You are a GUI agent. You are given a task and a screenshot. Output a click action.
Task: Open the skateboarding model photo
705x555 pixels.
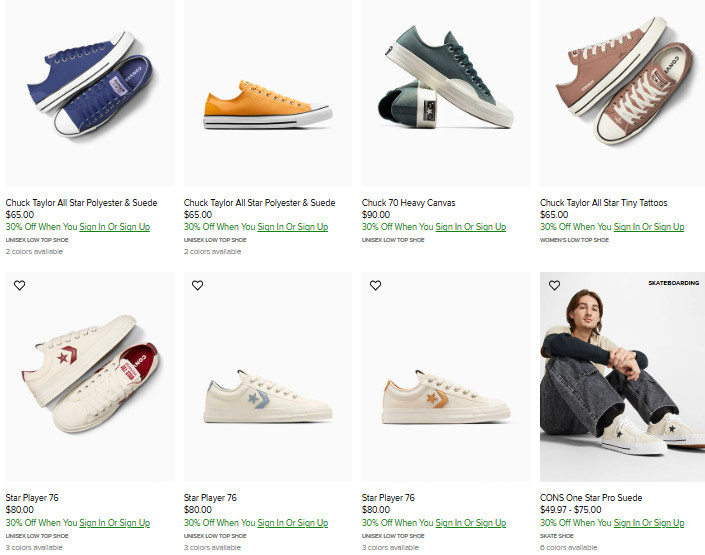[624, 380]
